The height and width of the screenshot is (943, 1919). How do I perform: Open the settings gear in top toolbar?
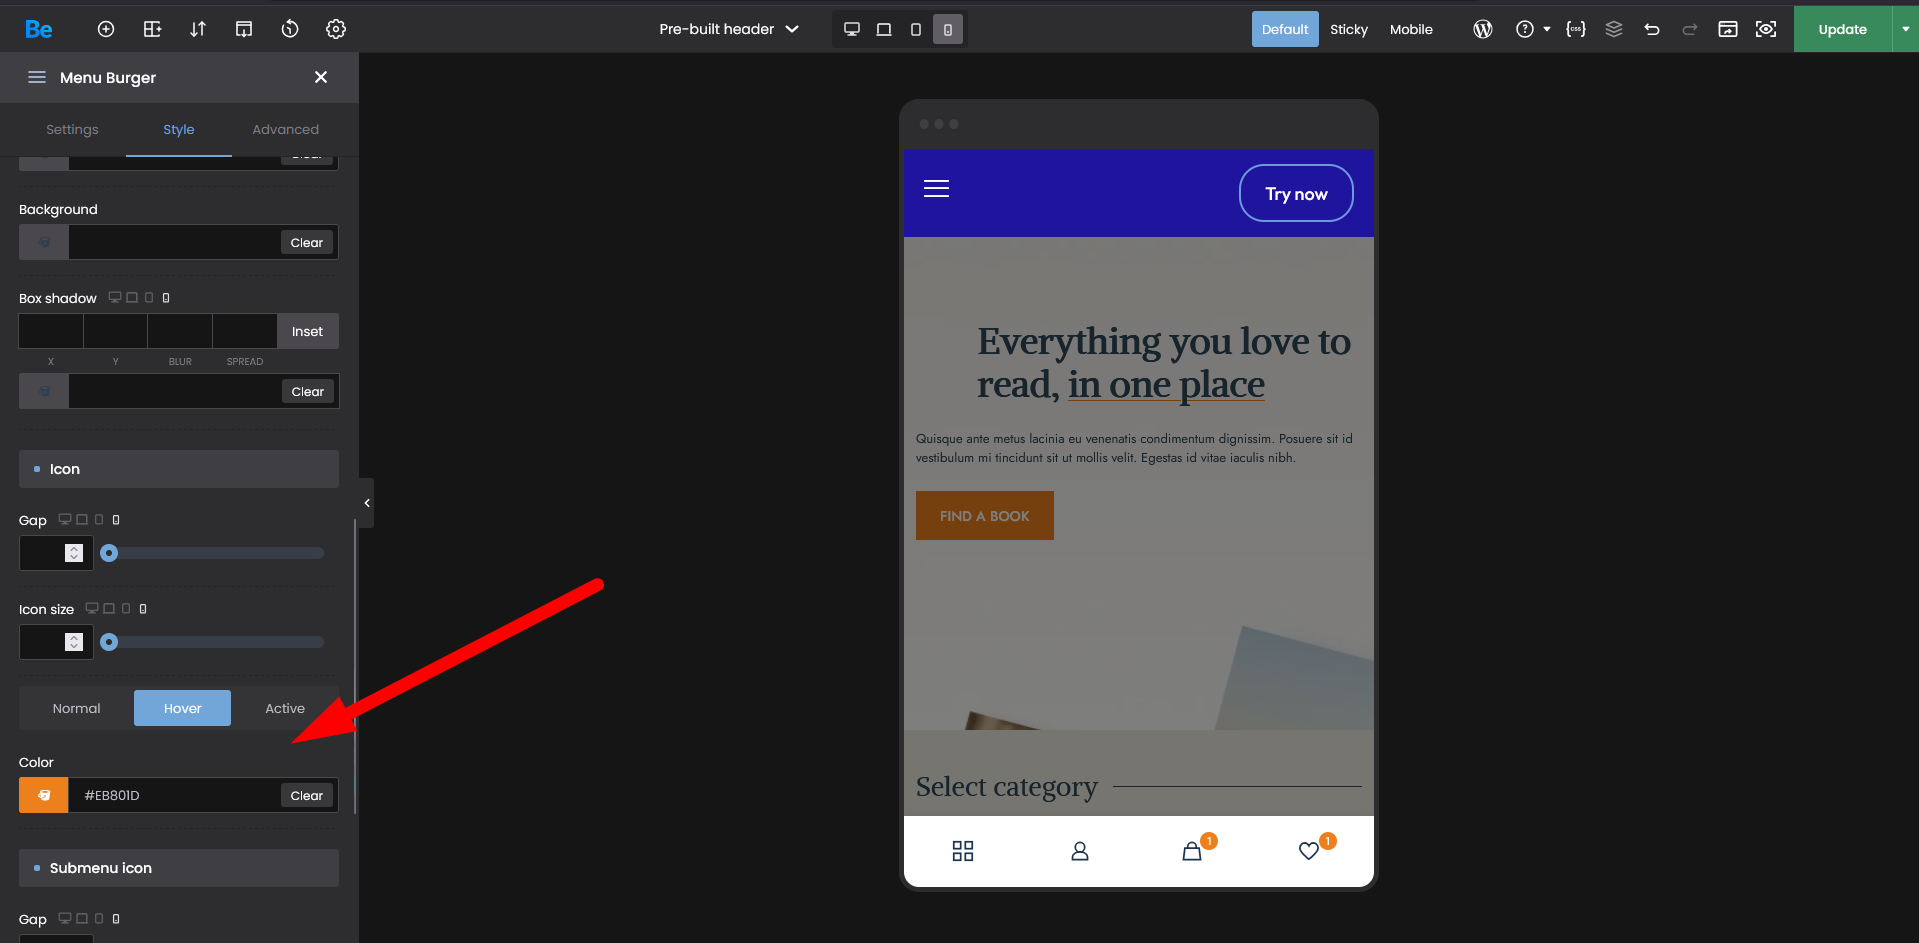[x=336, y=29]
